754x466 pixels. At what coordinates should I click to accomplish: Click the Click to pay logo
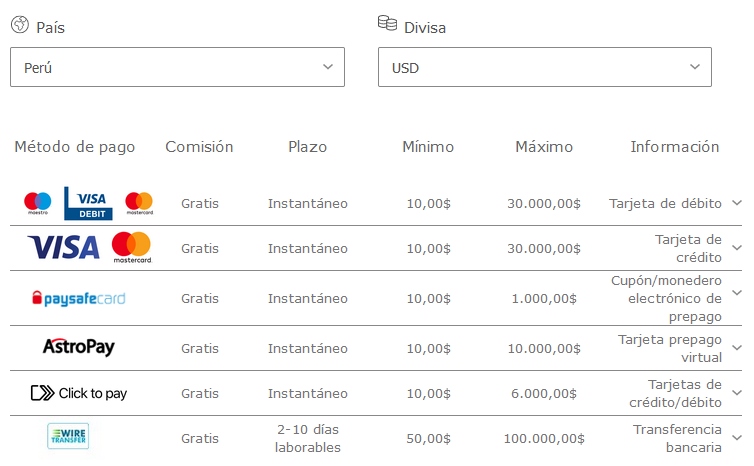(79, 393)
